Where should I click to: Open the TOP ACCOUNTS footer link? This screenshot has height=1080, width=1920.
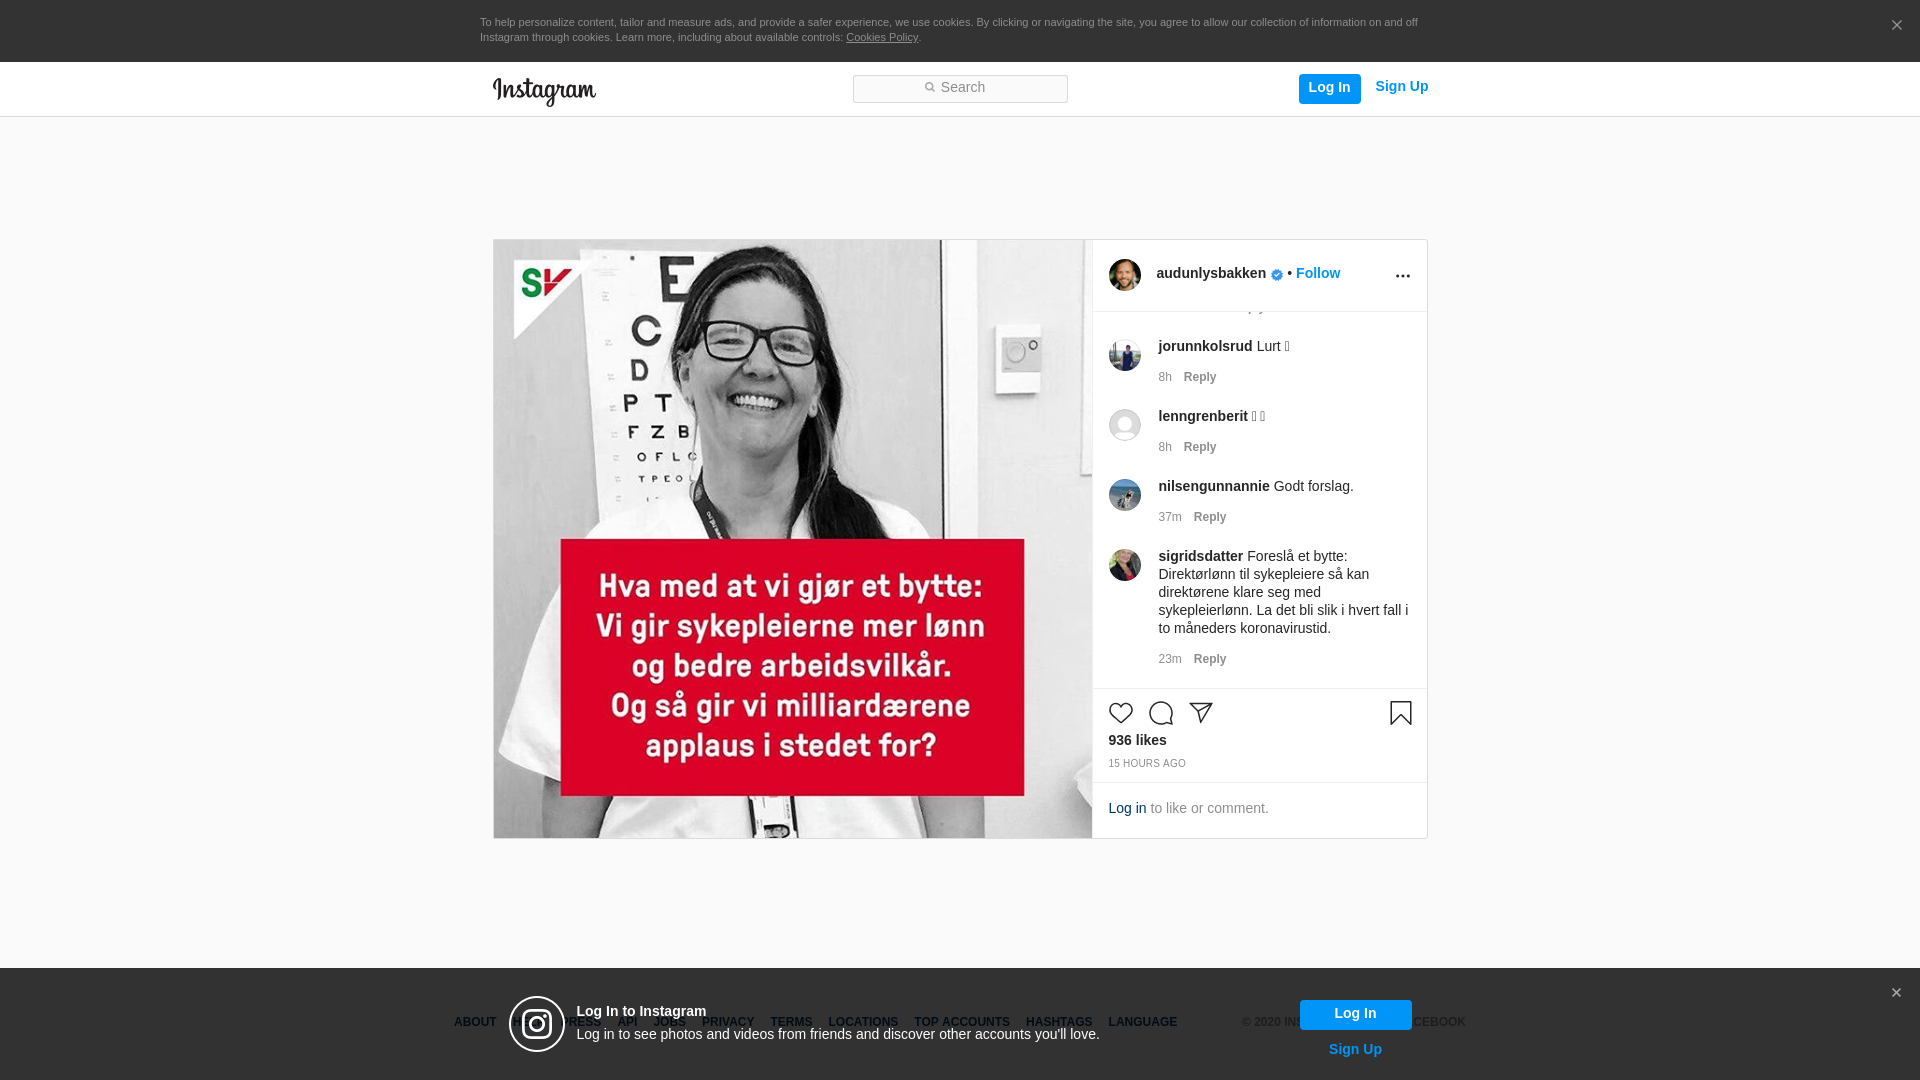click(x=962, y=1022)
